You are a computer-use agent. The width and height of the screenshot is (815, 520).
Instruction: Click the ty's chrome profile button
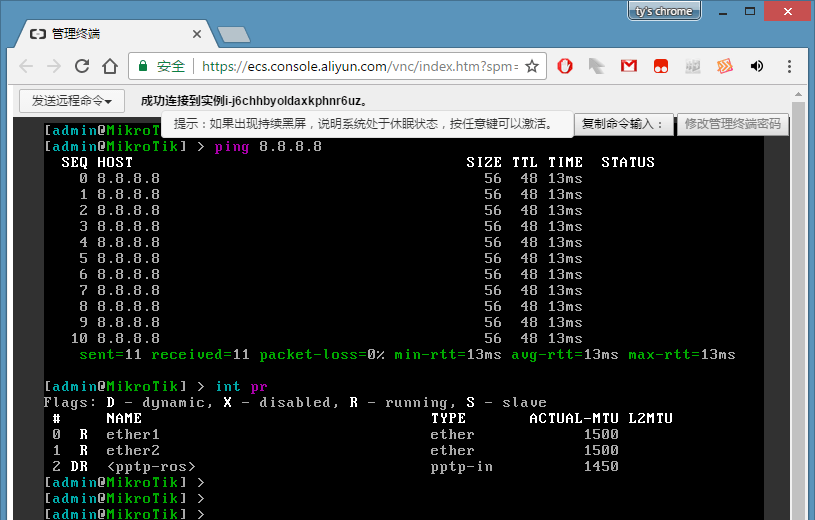click(664, 11)
